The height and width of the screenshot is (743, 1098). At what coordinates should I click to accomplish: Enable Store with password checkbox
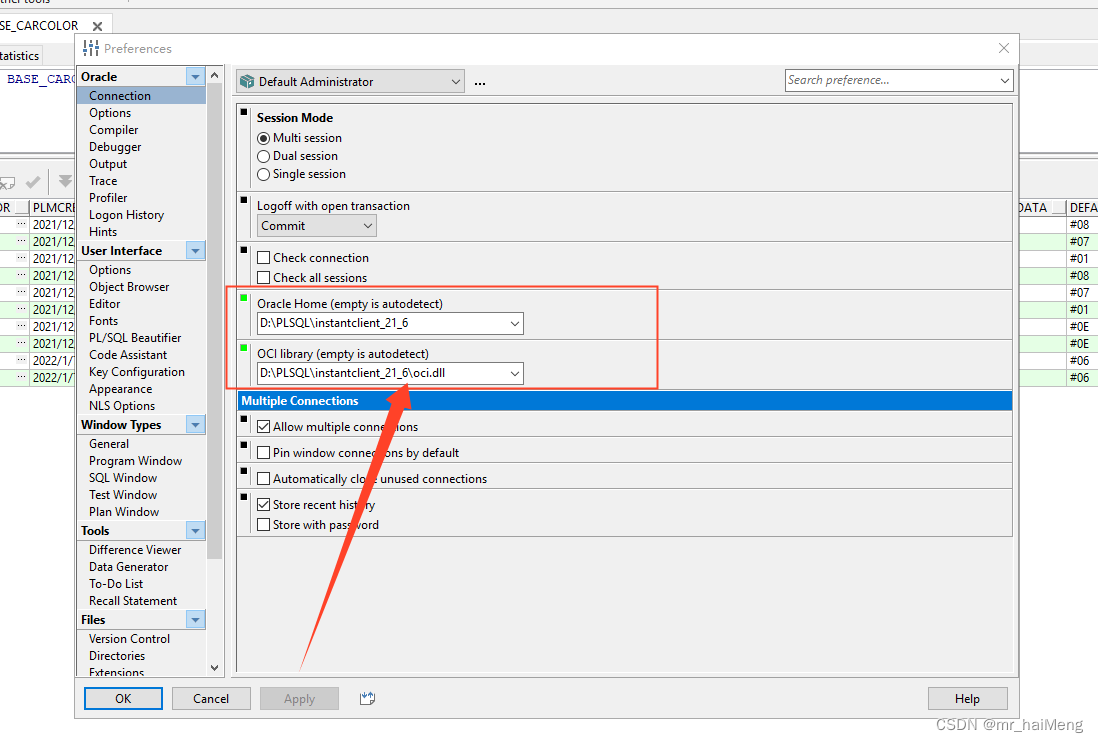coord(263,525)
